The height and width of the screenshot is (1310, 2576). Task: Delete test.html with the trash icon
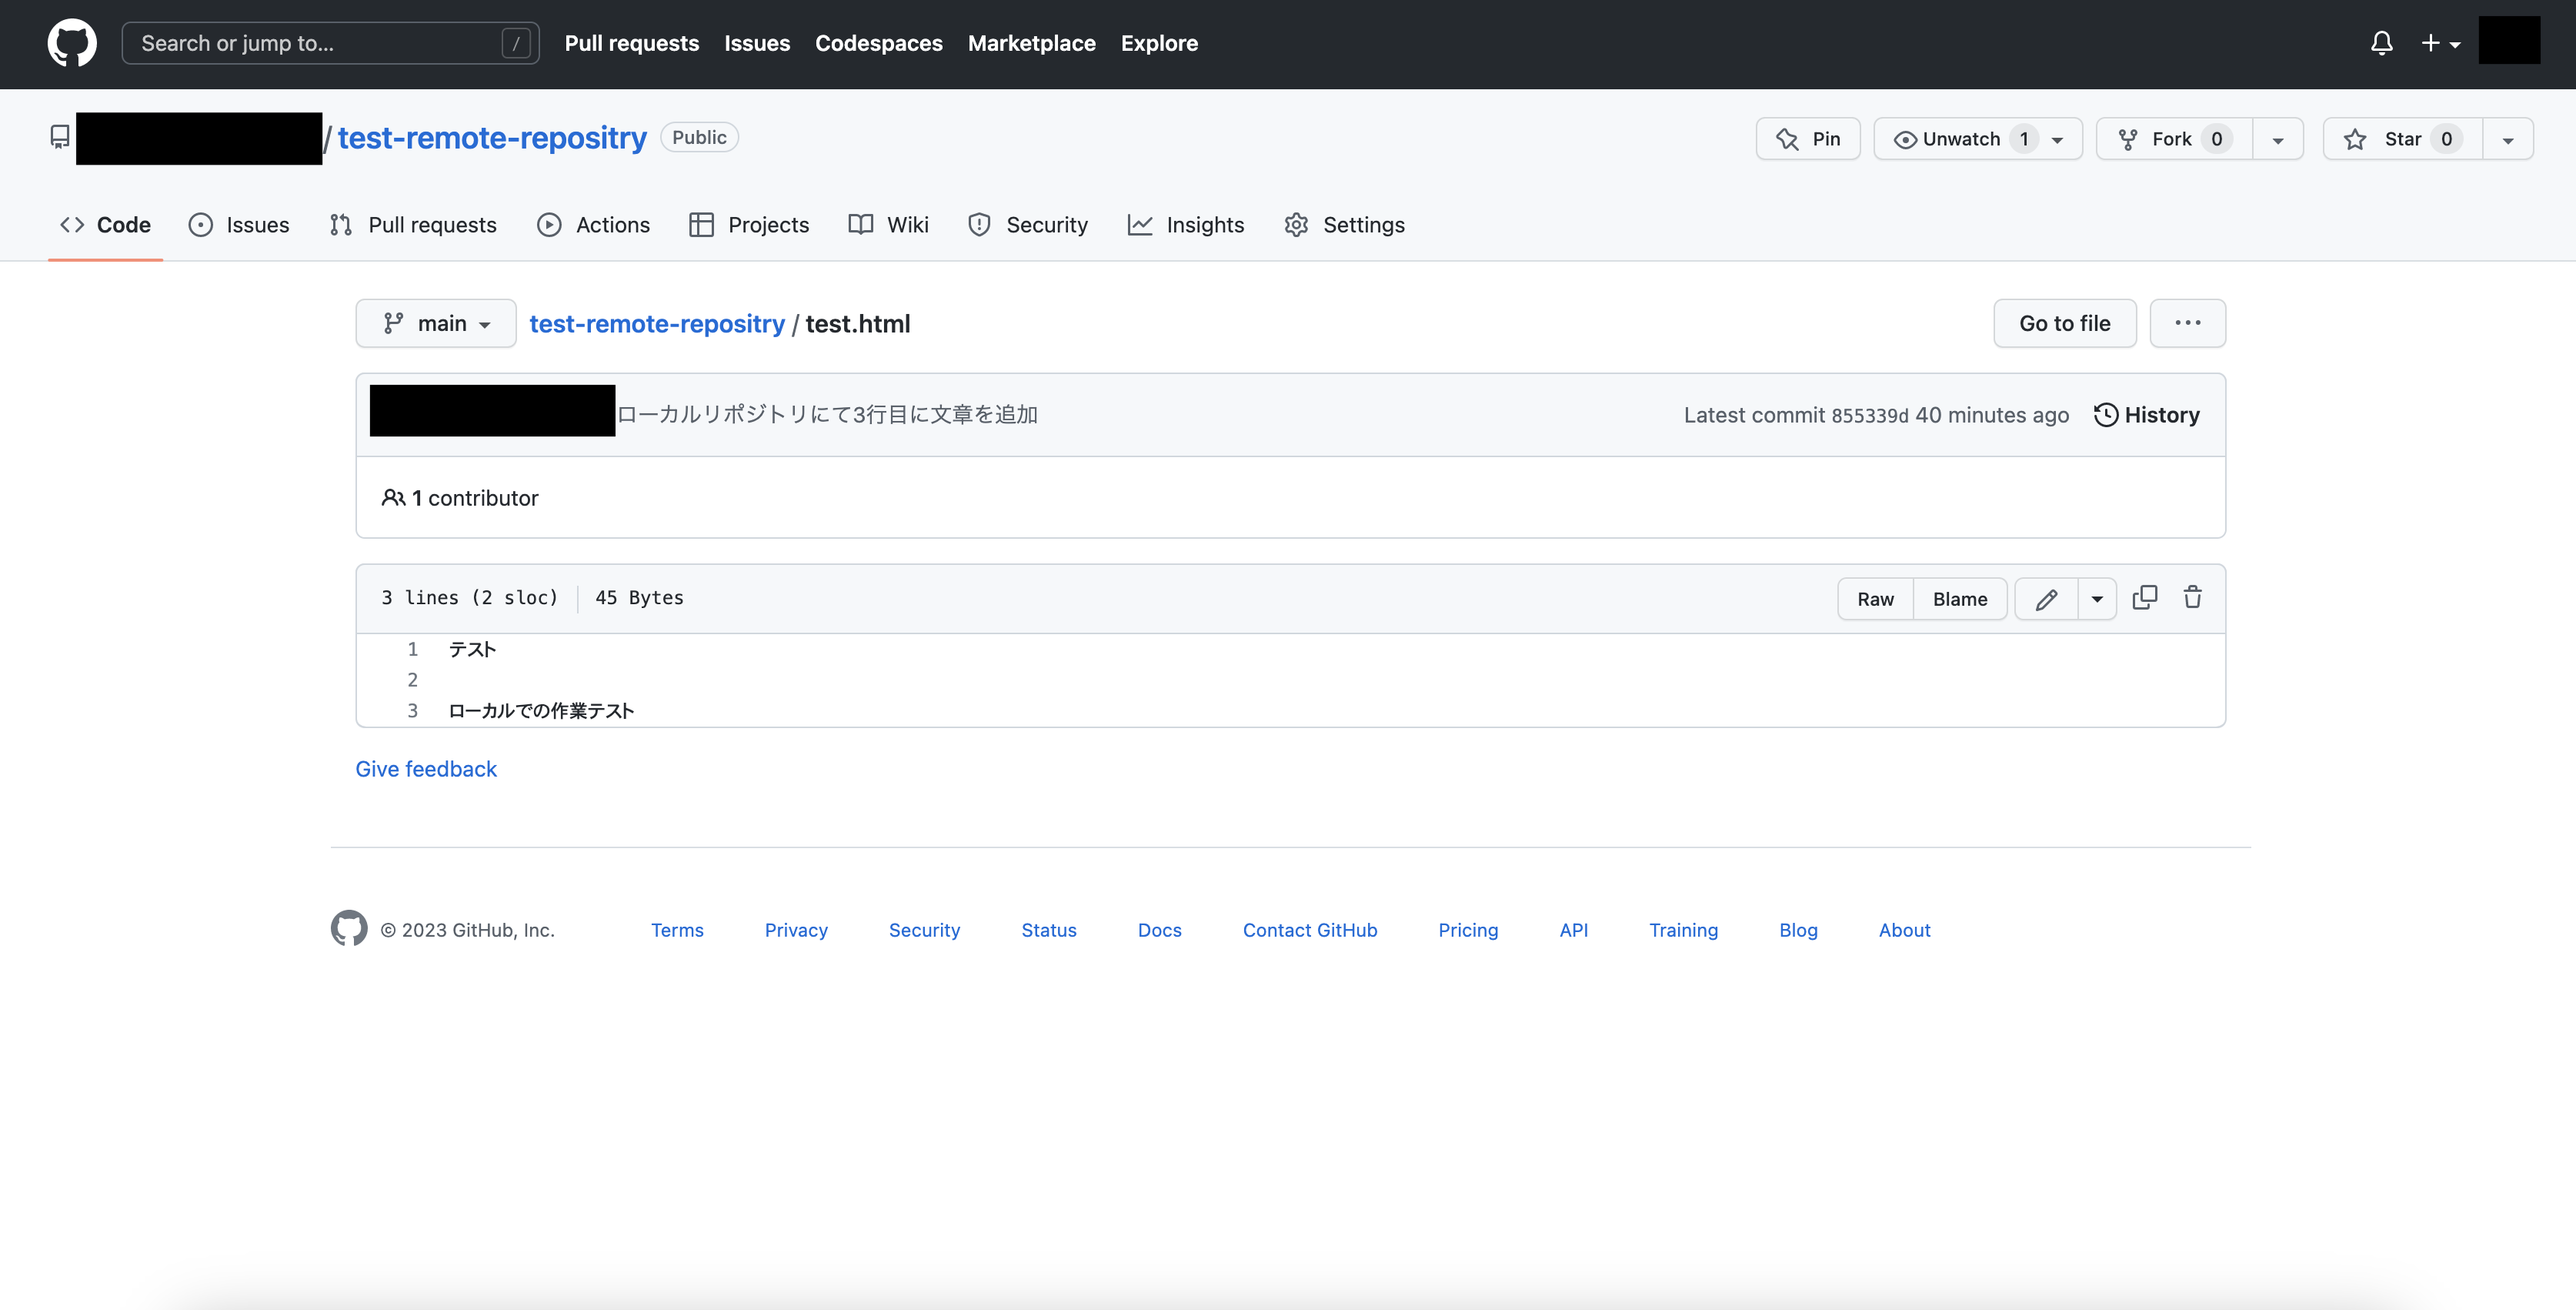[x=2192, y=598]
